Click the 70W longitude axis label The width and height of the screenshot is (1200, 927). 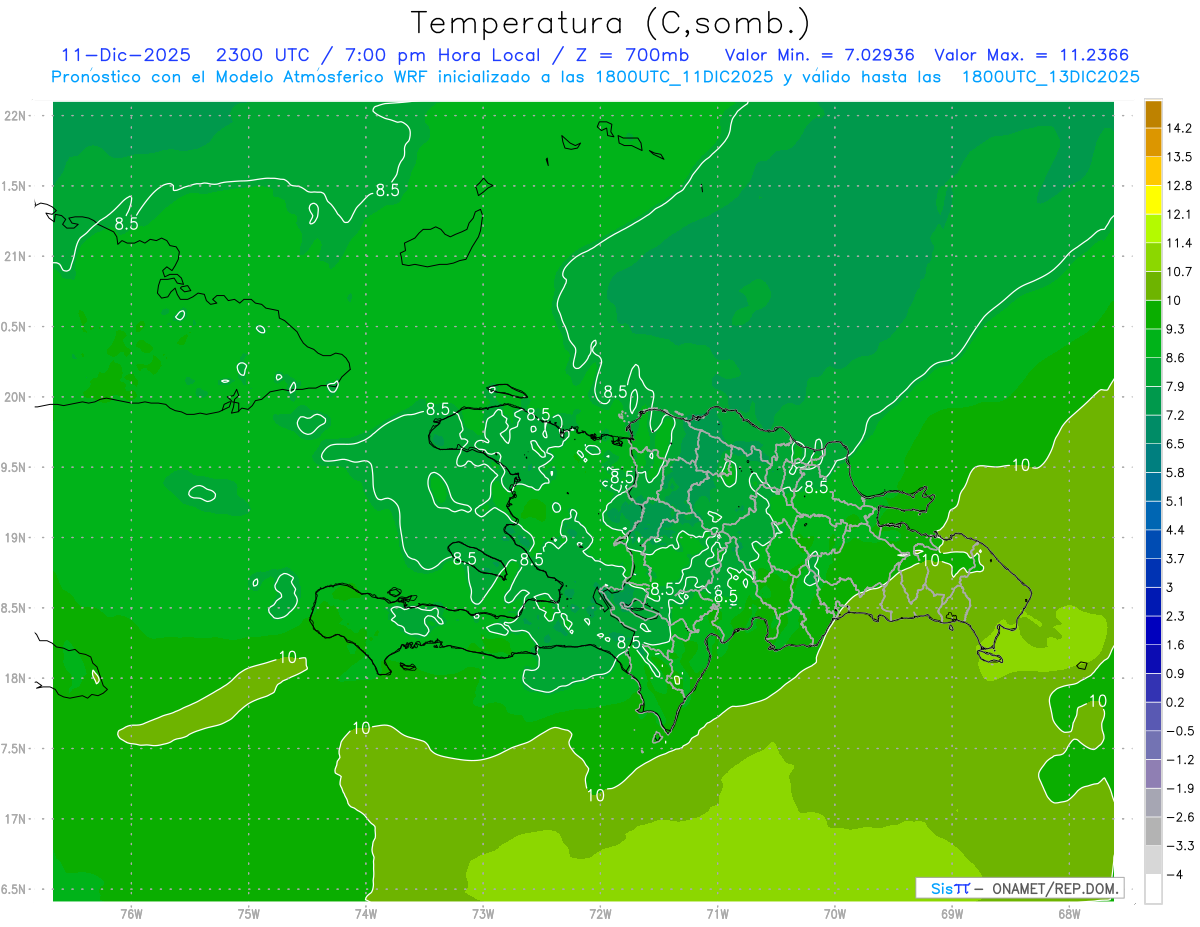click(835, 914)
